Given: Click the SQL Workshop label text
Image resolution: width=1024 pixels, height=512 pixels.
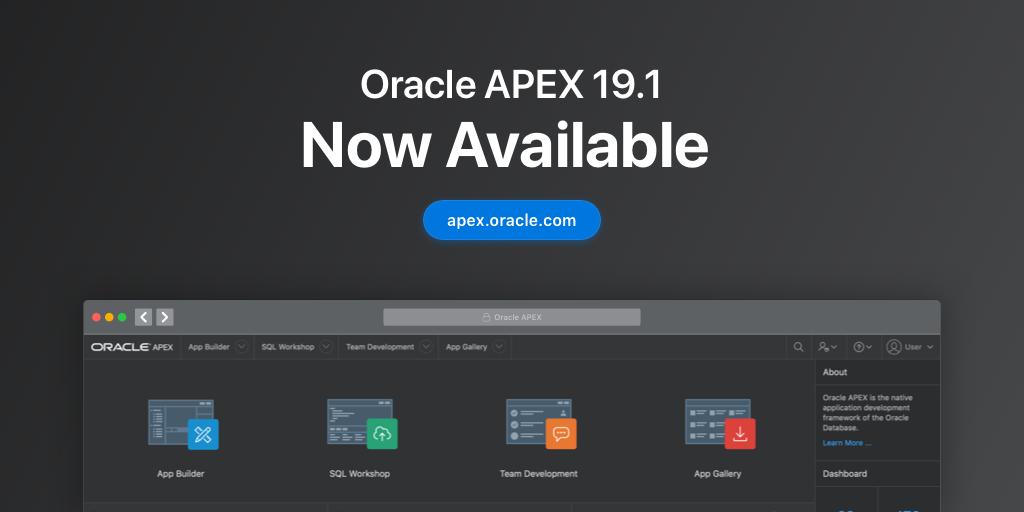Looking at the screenshot, I should pyautogui.click(x=360, y=474).
